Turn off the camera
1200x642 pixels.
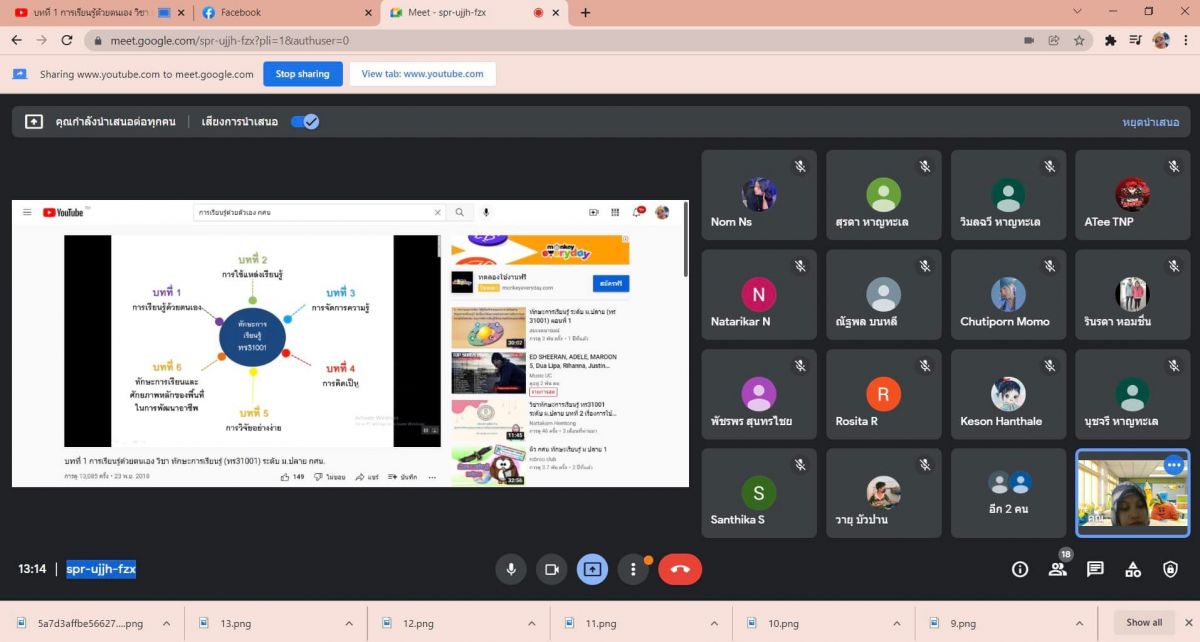[x=551, y=569]
